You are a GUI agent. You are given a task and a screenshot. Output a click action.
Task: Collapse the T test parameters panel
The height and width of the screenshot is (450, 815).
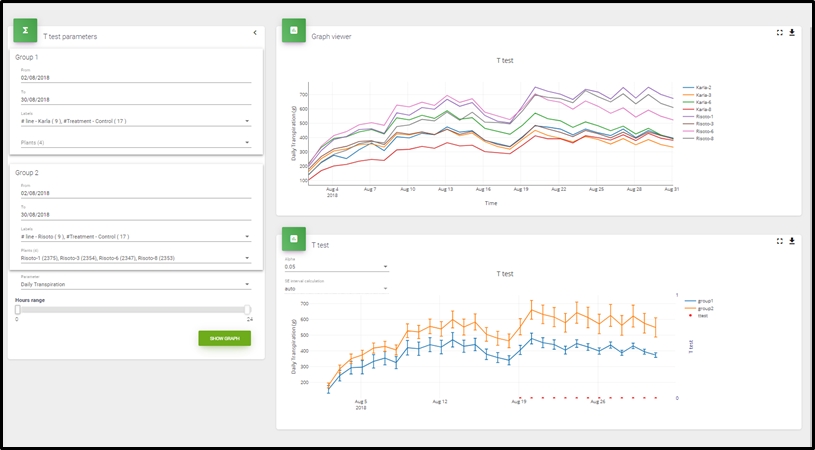(255, 33)
